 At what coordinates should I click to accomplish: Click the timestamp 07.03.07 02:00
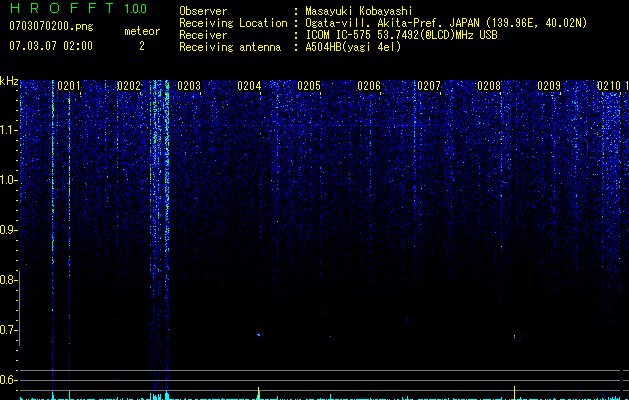[x=51, y=46]
